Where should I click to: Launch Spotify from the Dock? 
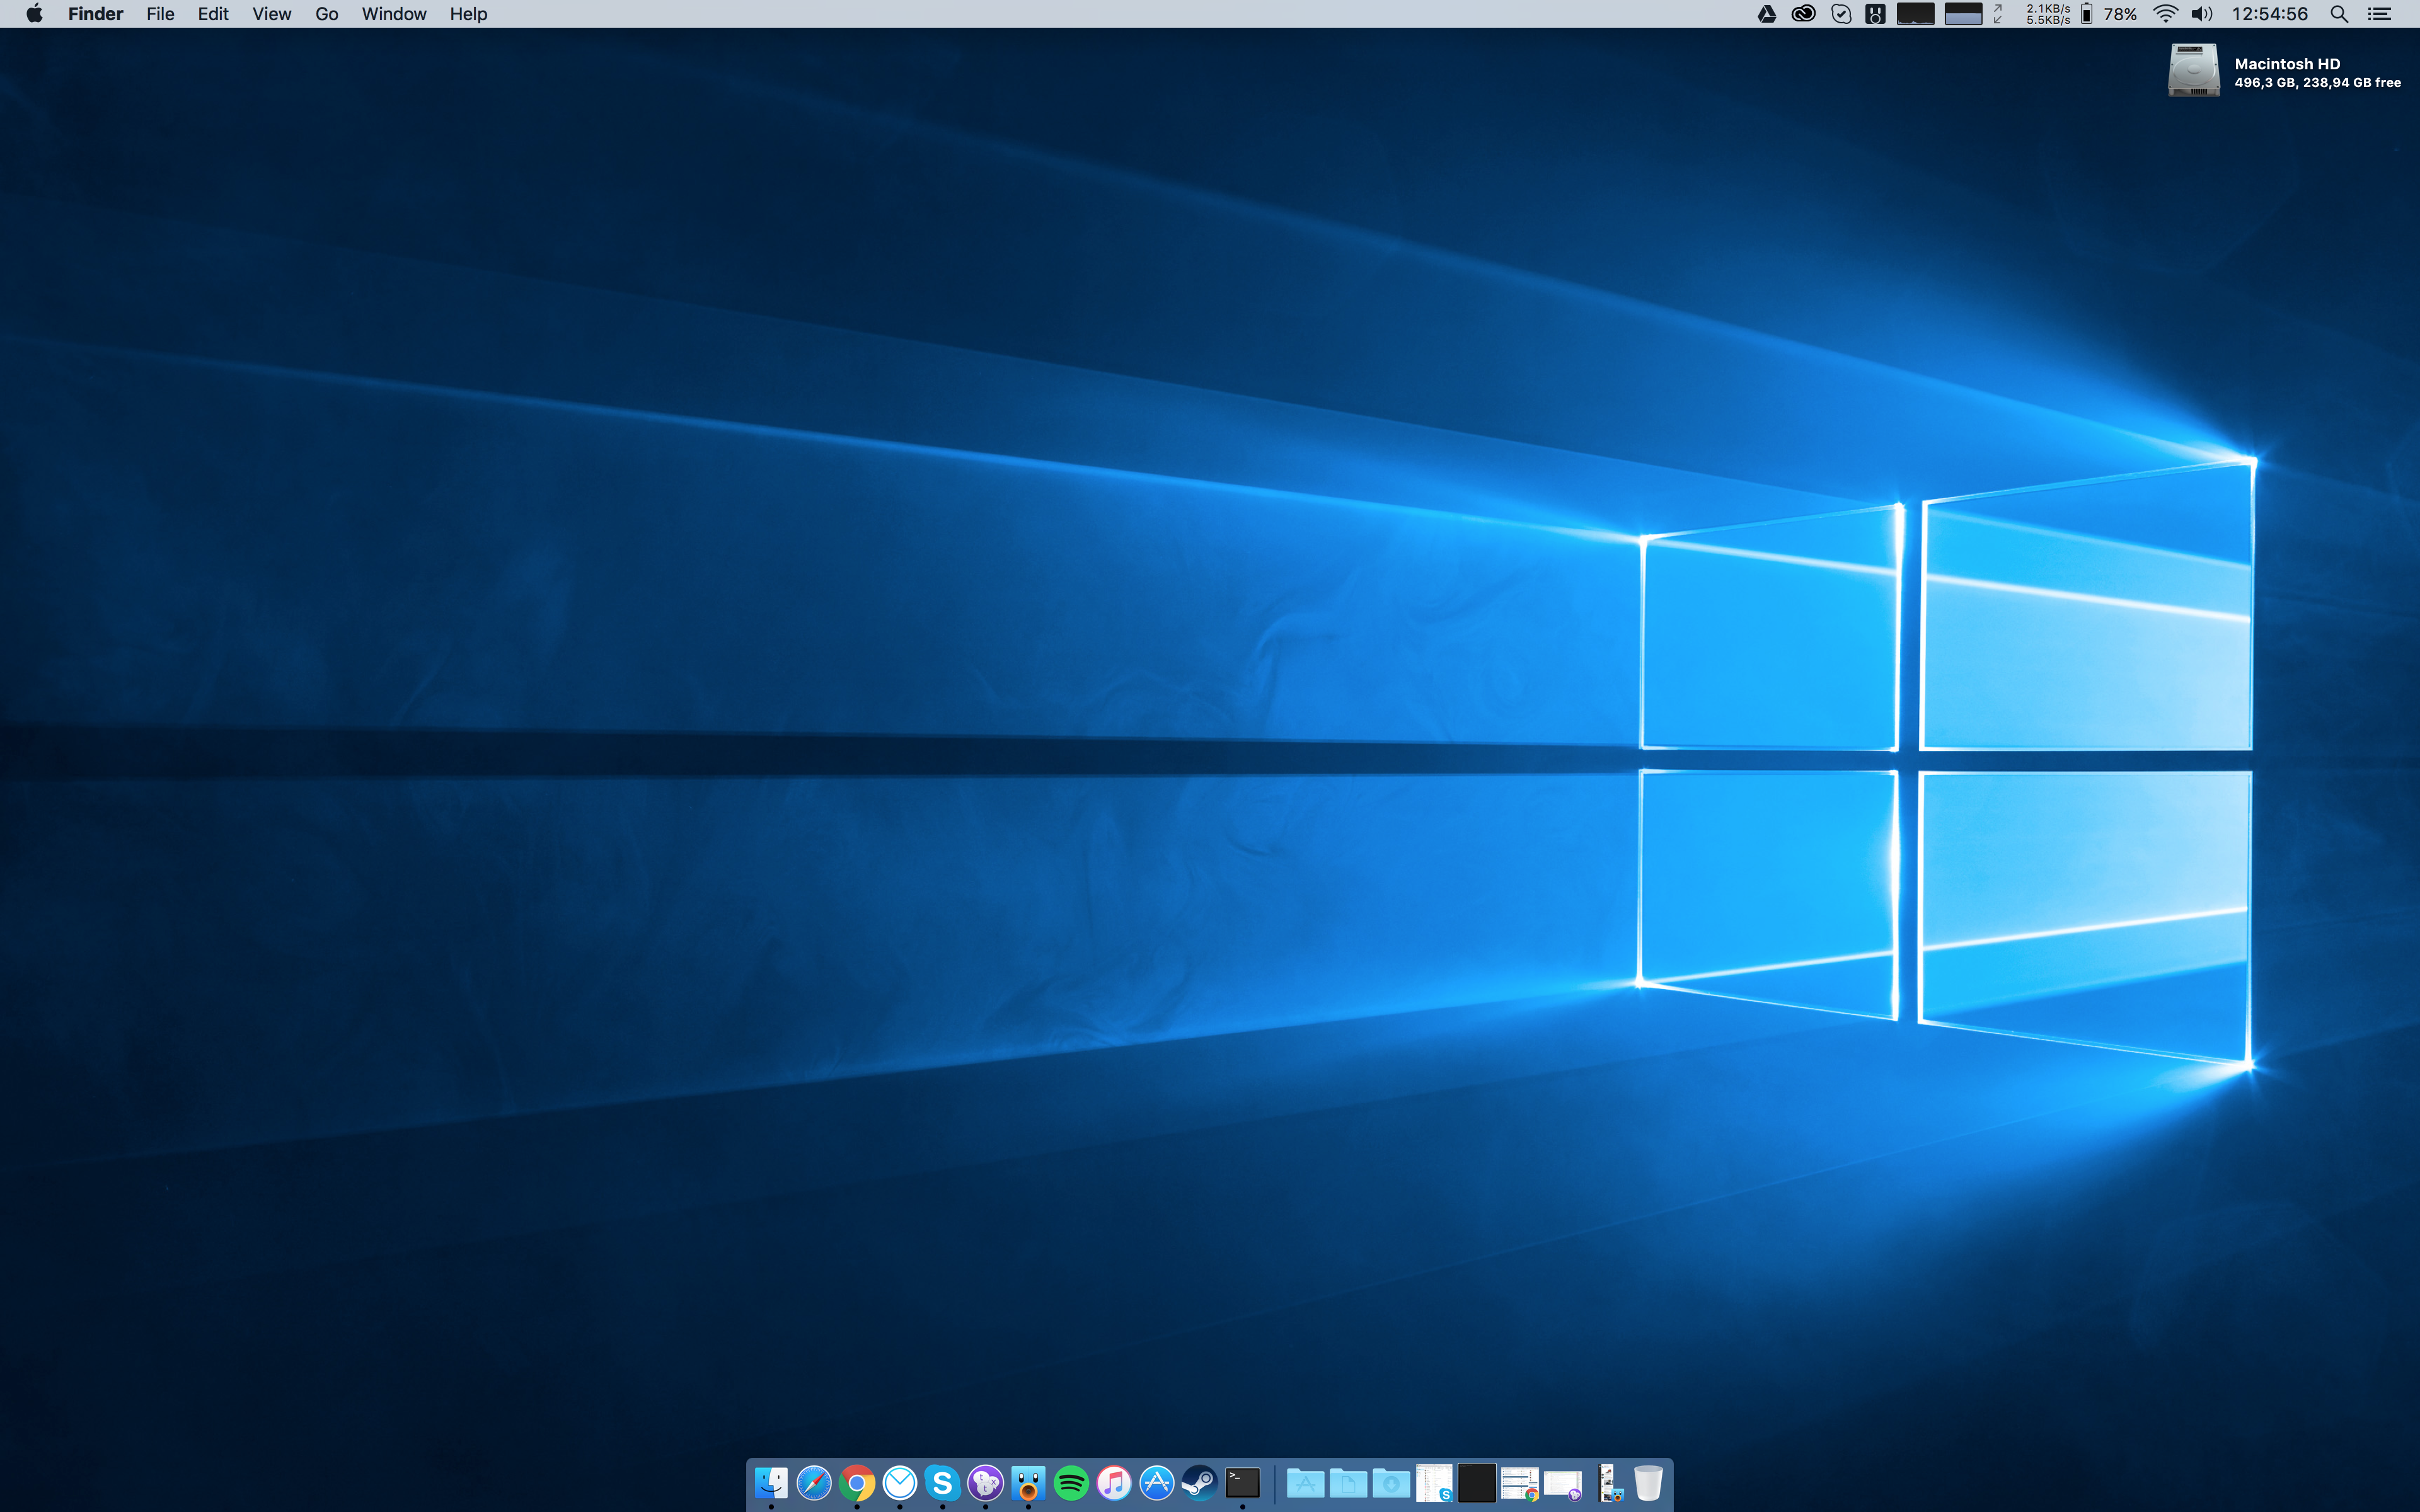click(1071, 1482)
